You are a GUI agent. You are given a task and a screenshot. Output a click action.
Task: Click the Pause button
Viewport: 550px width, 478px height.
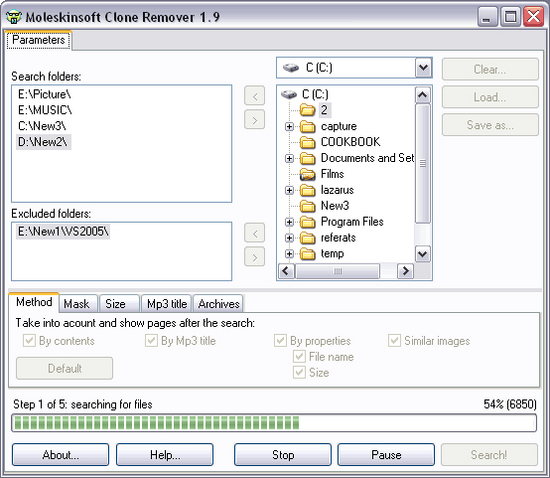tap(386, 455)
